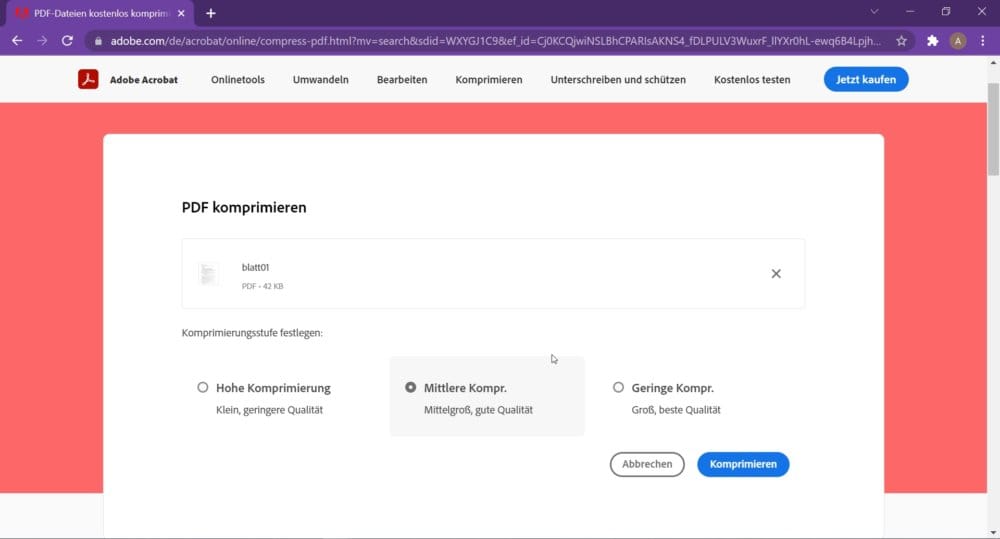Viewport: 1000px width, 539px height.
Task: Select Hohe Komprimierung radio button
Action: [203, 387]
